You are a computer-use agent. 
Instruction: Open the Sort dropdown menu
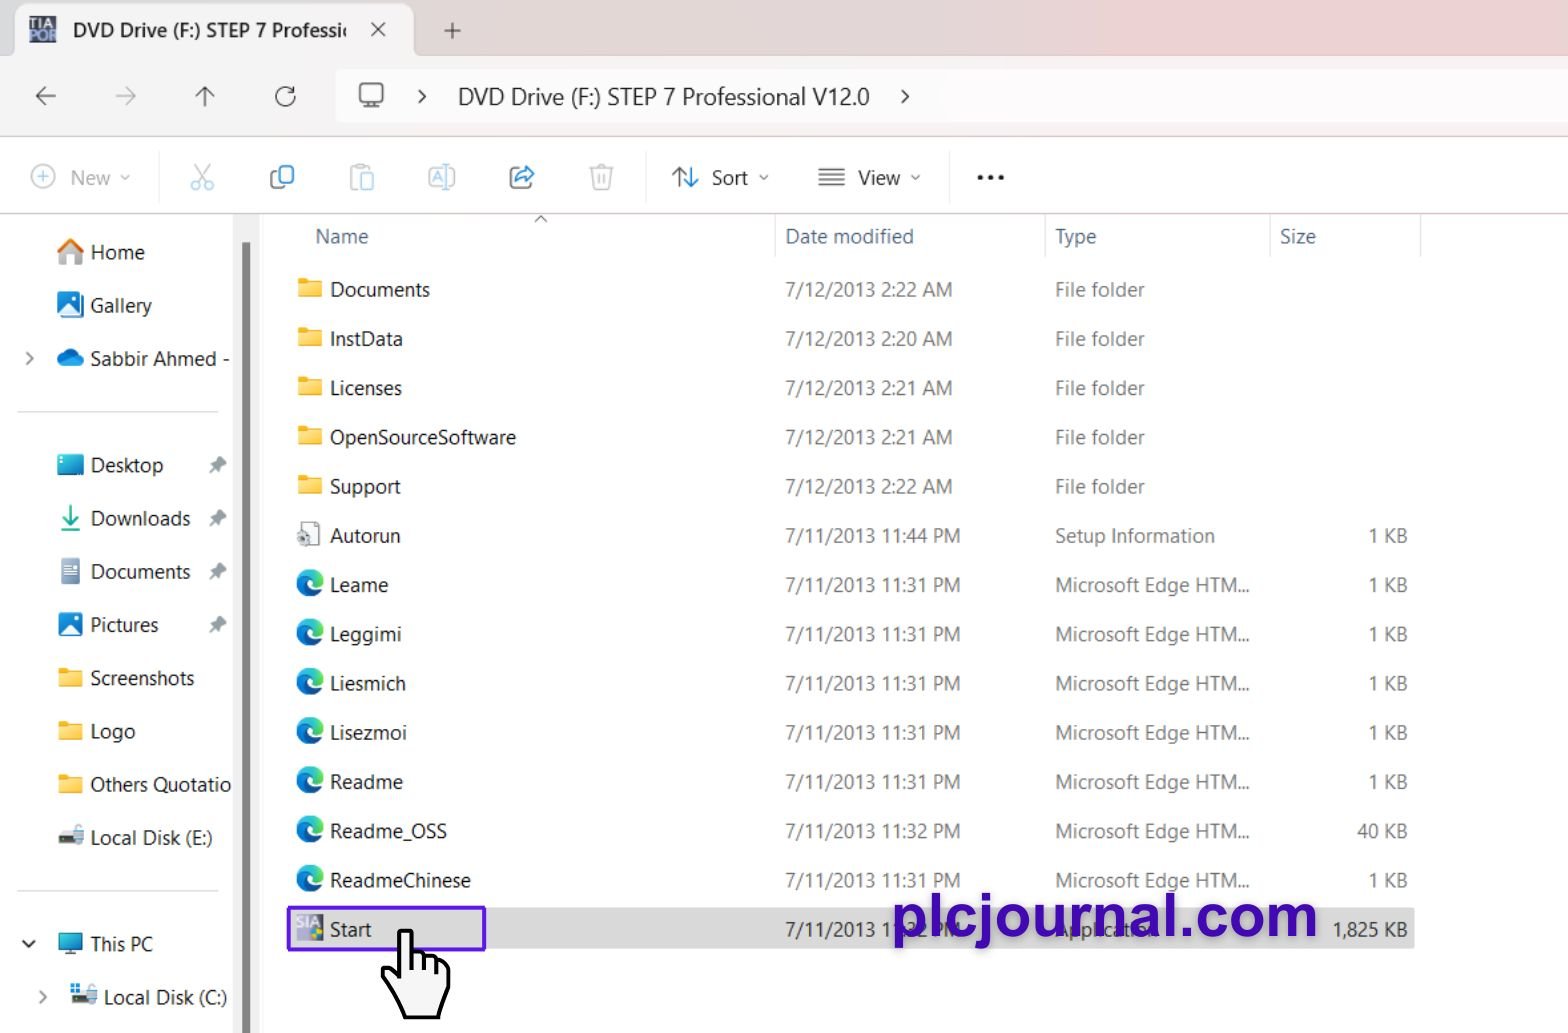(x=720, y=177)
